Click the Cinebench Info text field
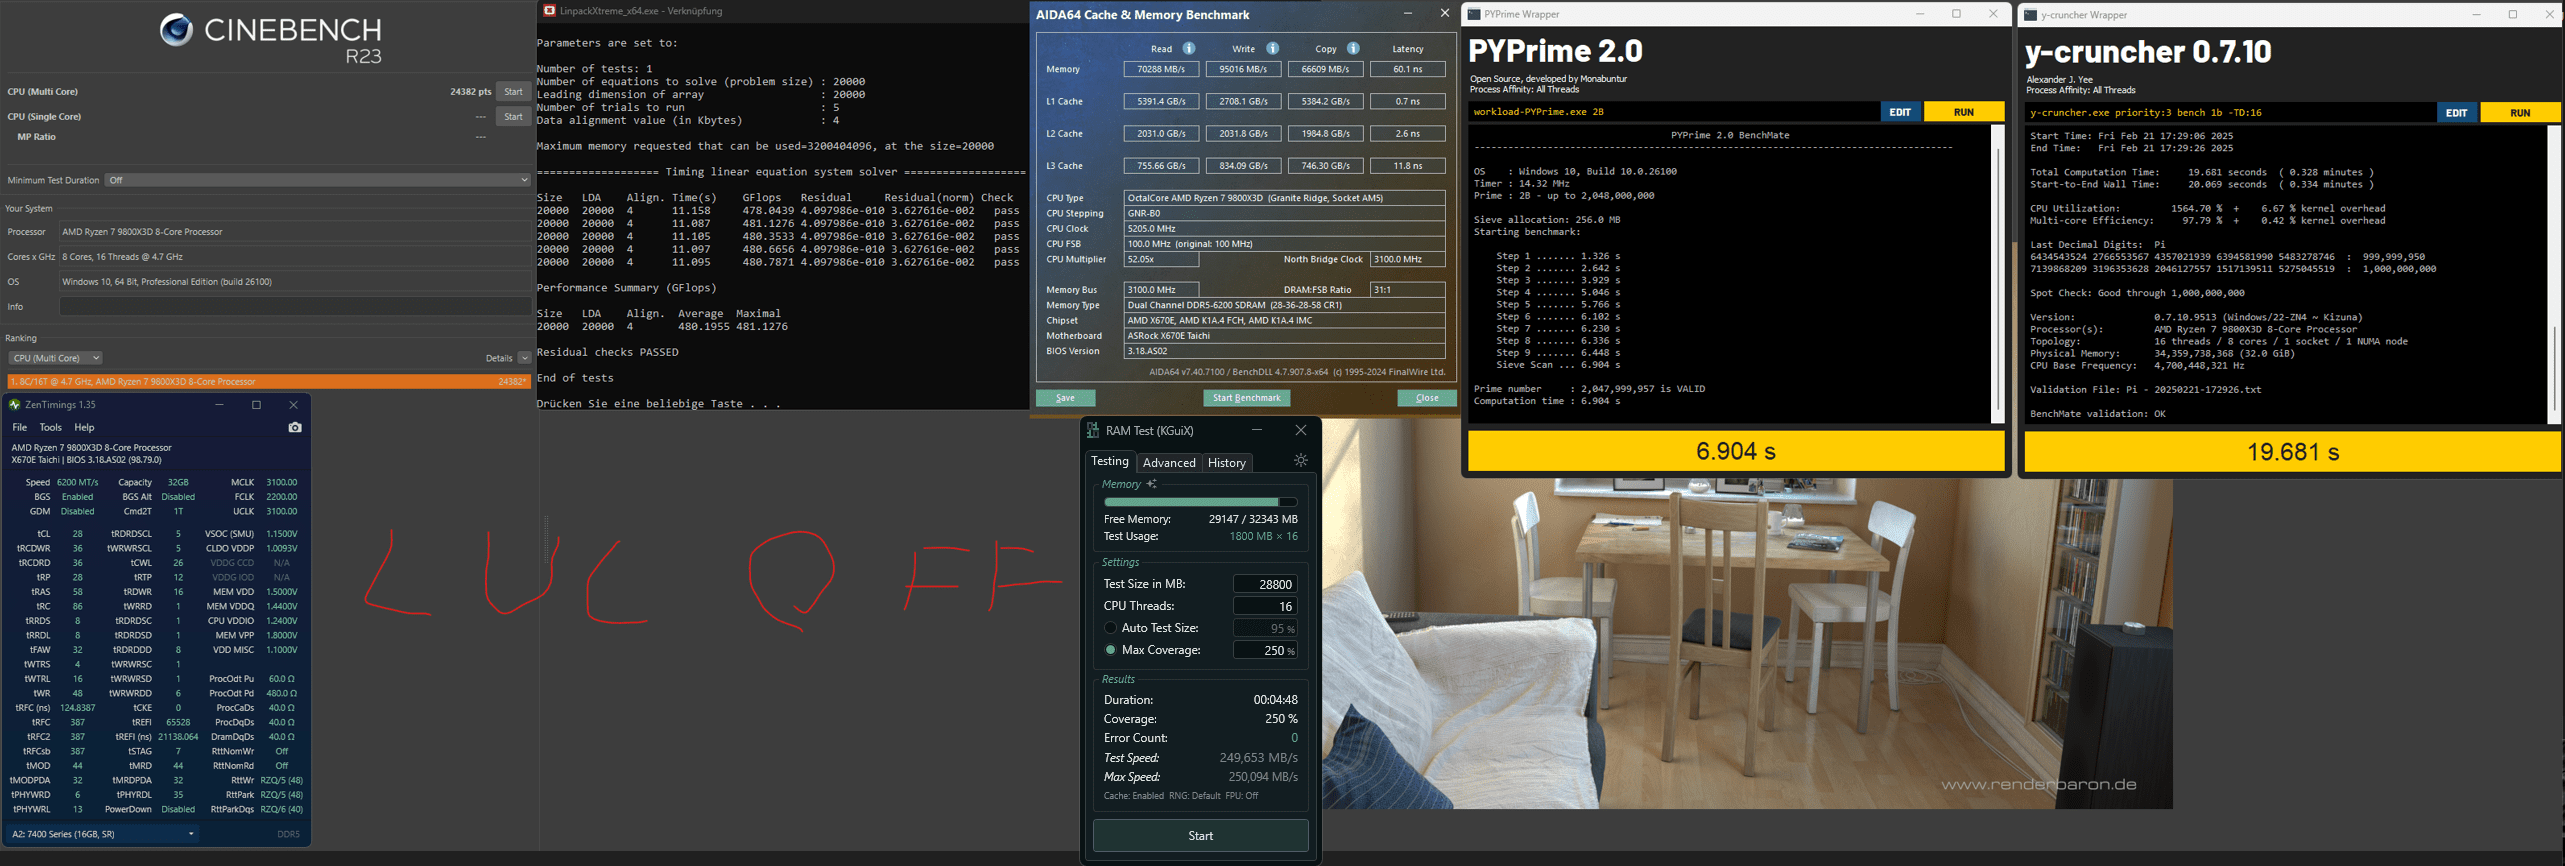This screenshot has height=866, width=2565. click(x=295, y=306)
